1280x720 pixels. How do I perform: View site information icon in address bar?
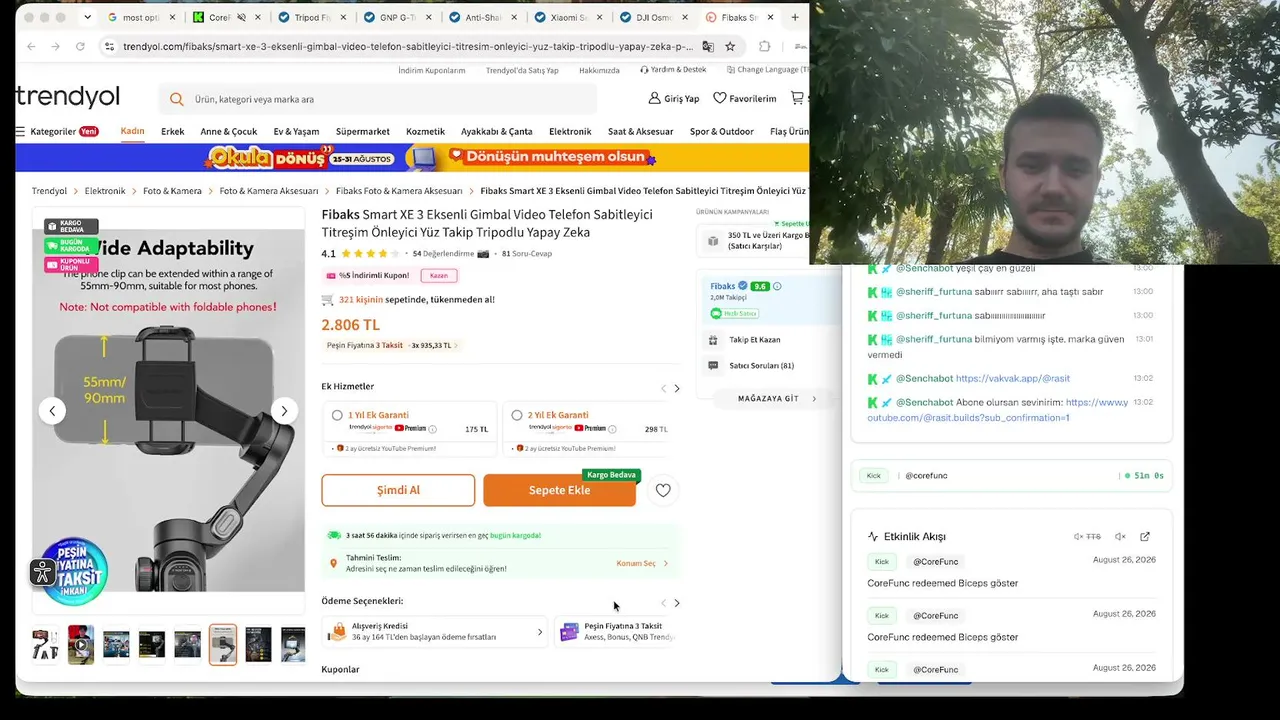click(110, 46)
